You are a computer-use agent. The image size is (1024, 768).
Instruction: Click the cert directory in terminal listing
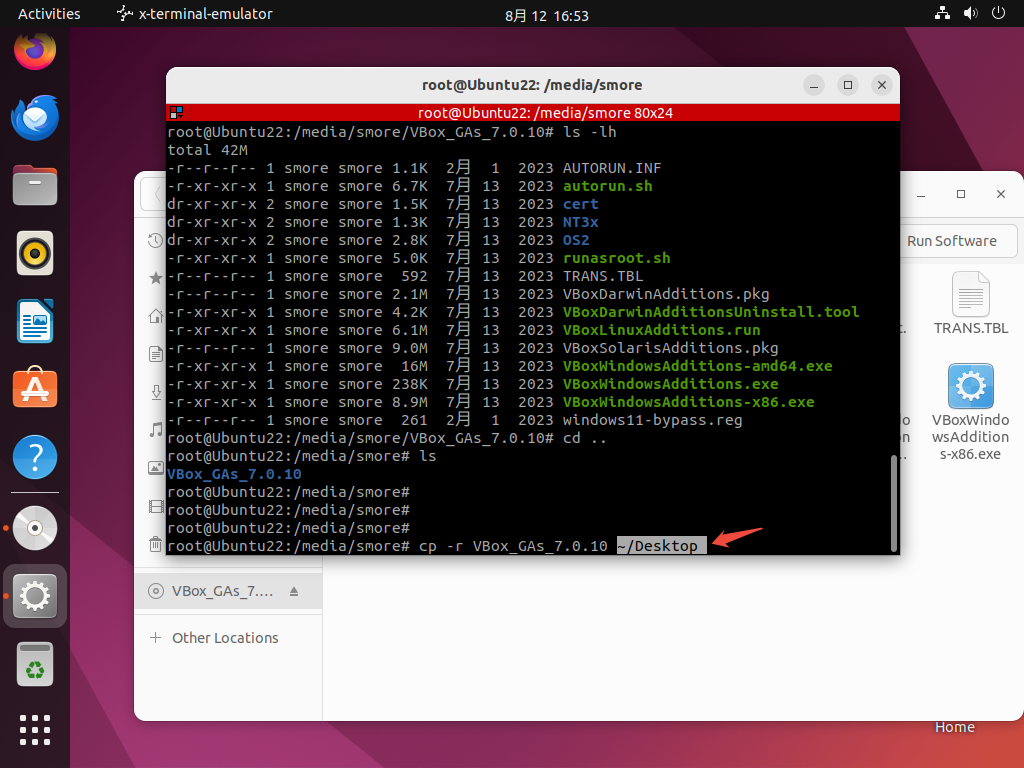(581, 204)
